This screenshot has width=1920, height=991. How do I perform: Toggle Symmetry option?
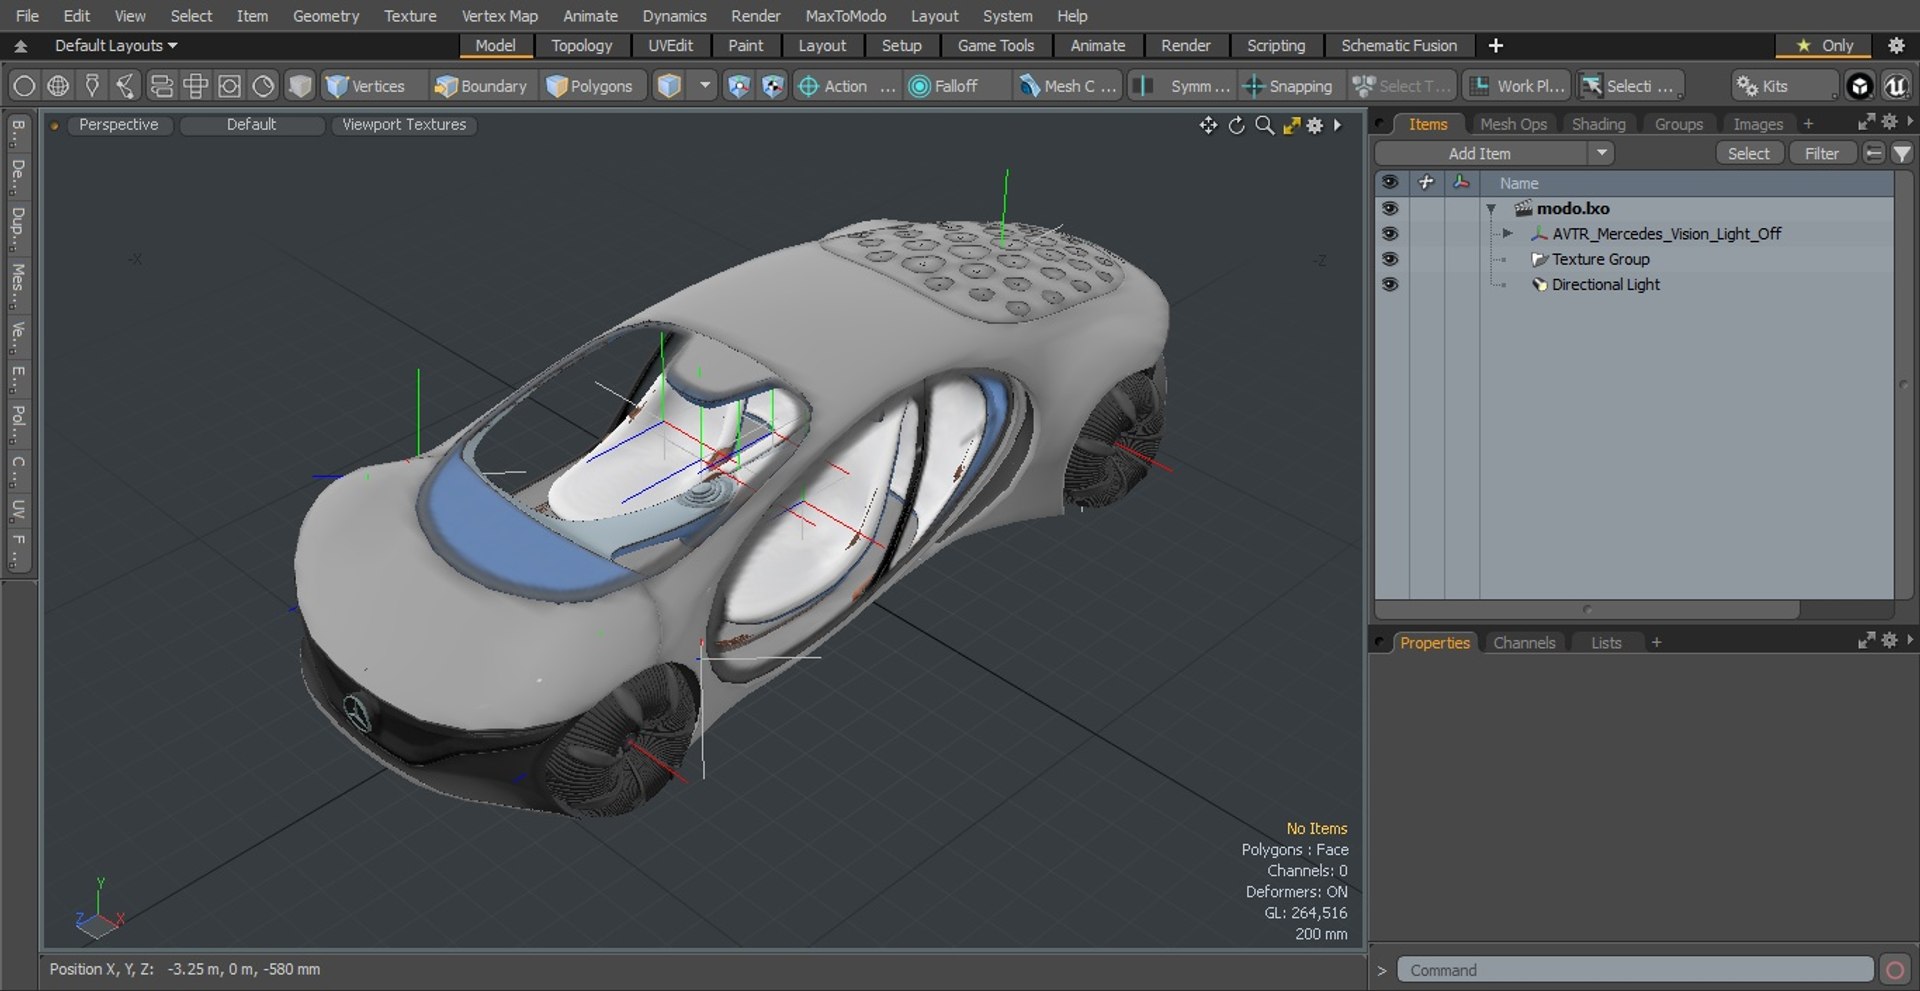1184,86
